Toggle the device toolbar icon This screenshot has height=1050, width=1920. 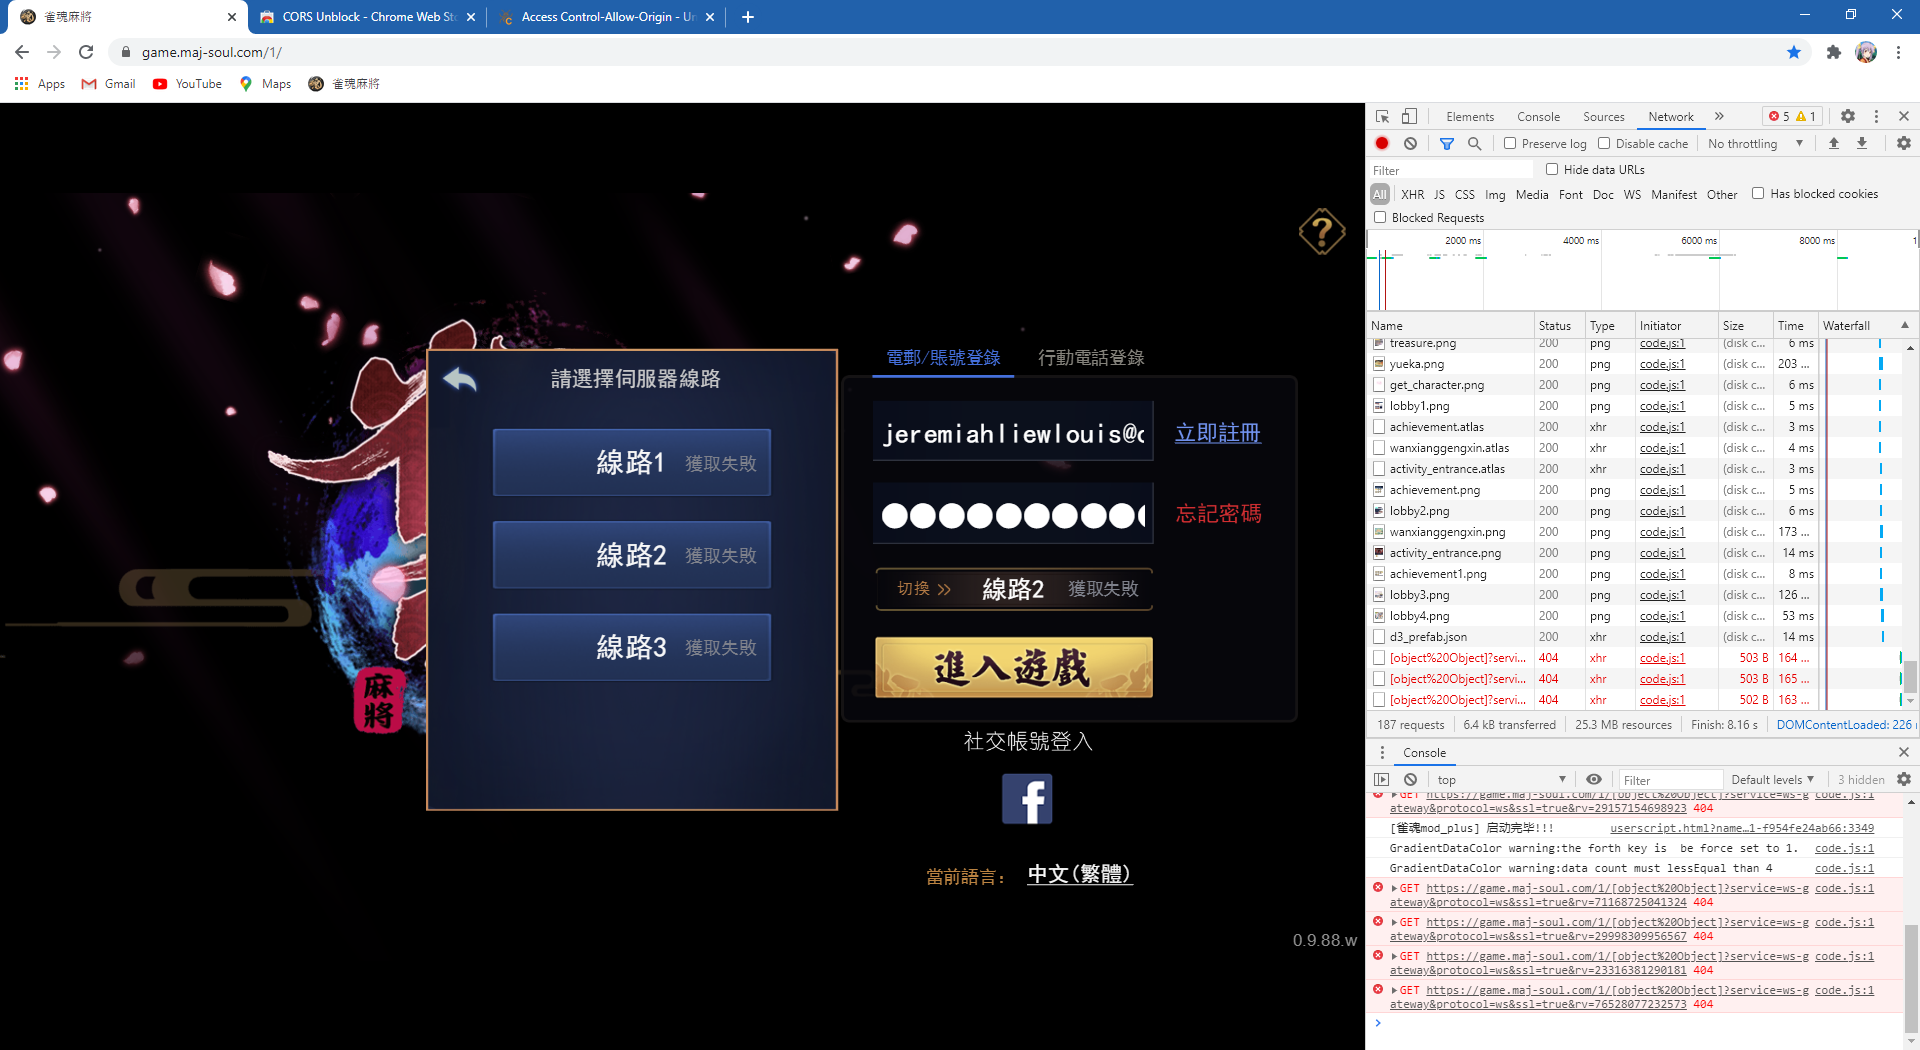pyautogui.click(x=1410, y=116)
